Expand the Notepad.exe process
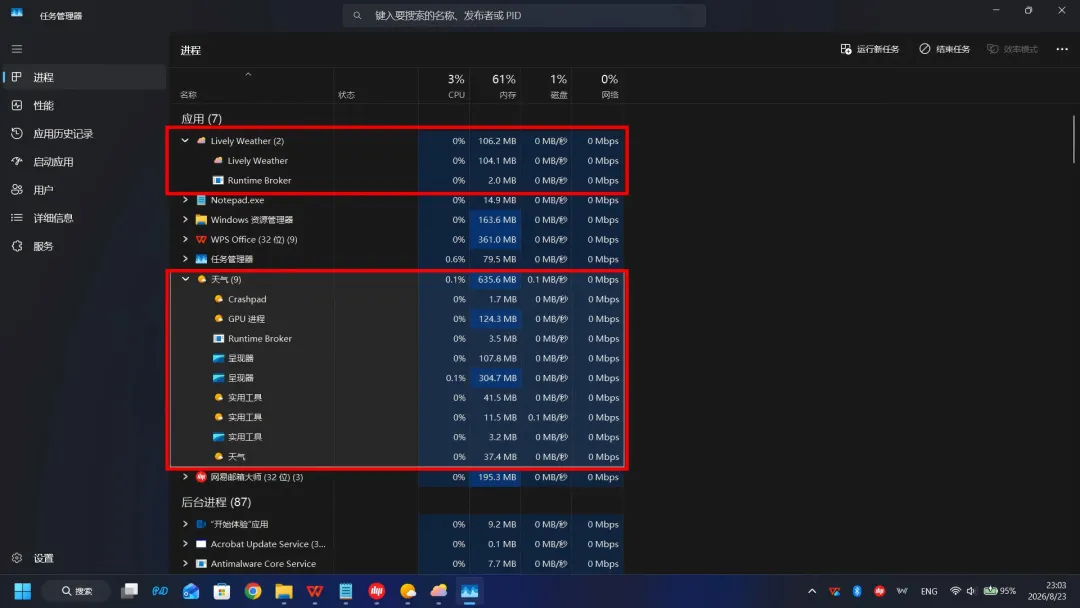The width and height of the screenshot is (1080, 608). [185, 200]
